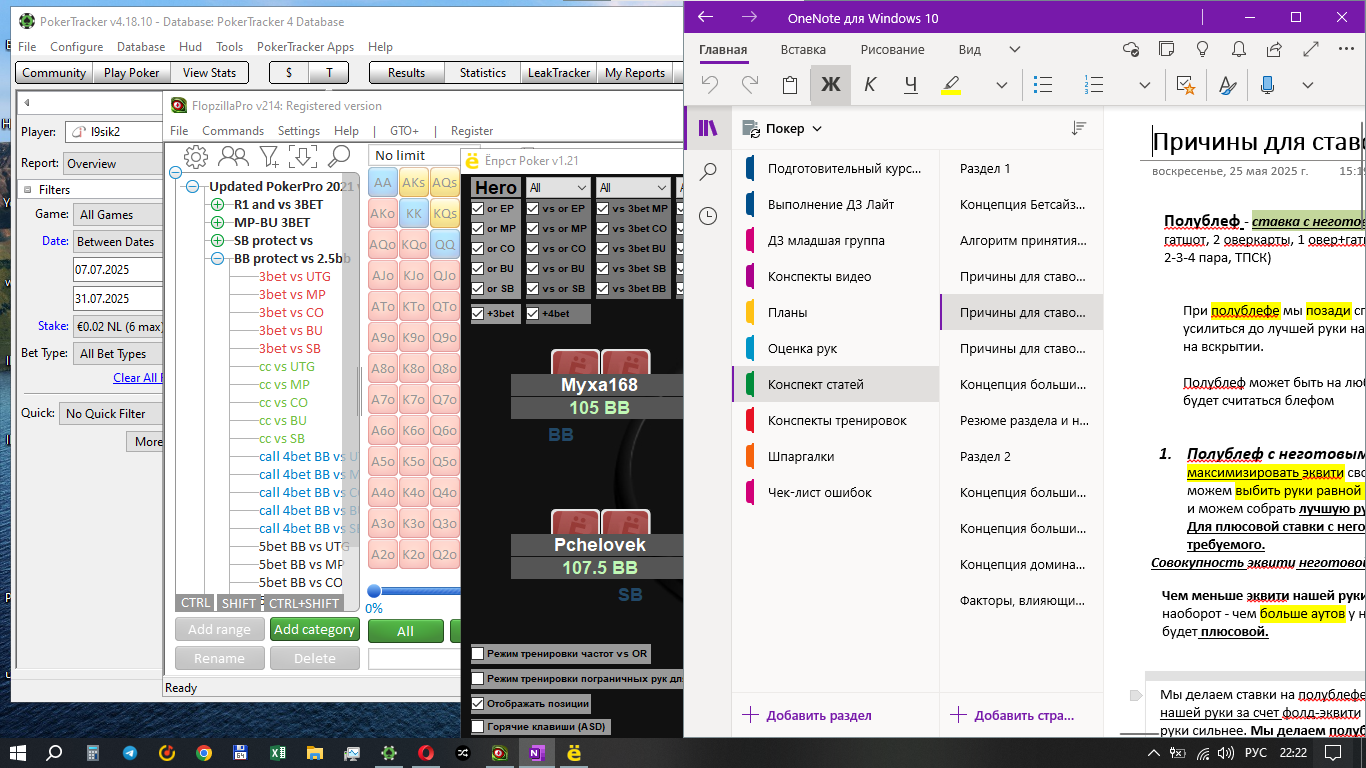Open PokerTracker Report Overview dropdown
Image resolution: width=1366 pixels, height=768 pixels.
click(113, 163)
